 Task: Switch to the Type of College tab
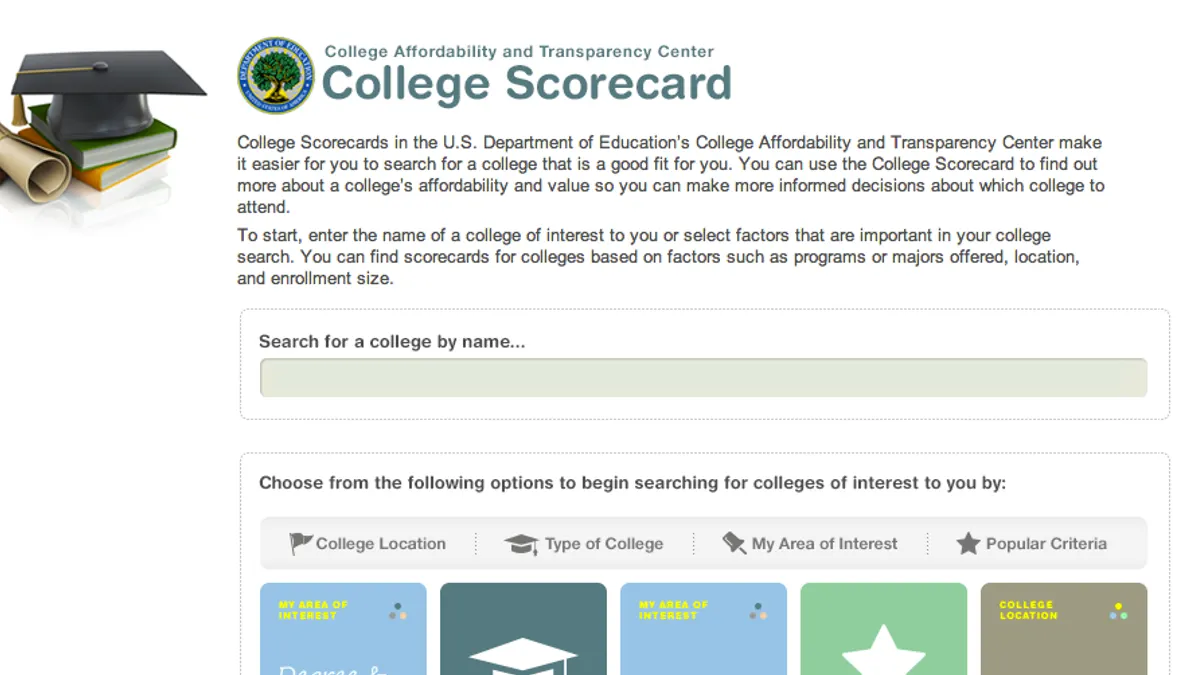(x=584, y=544)
